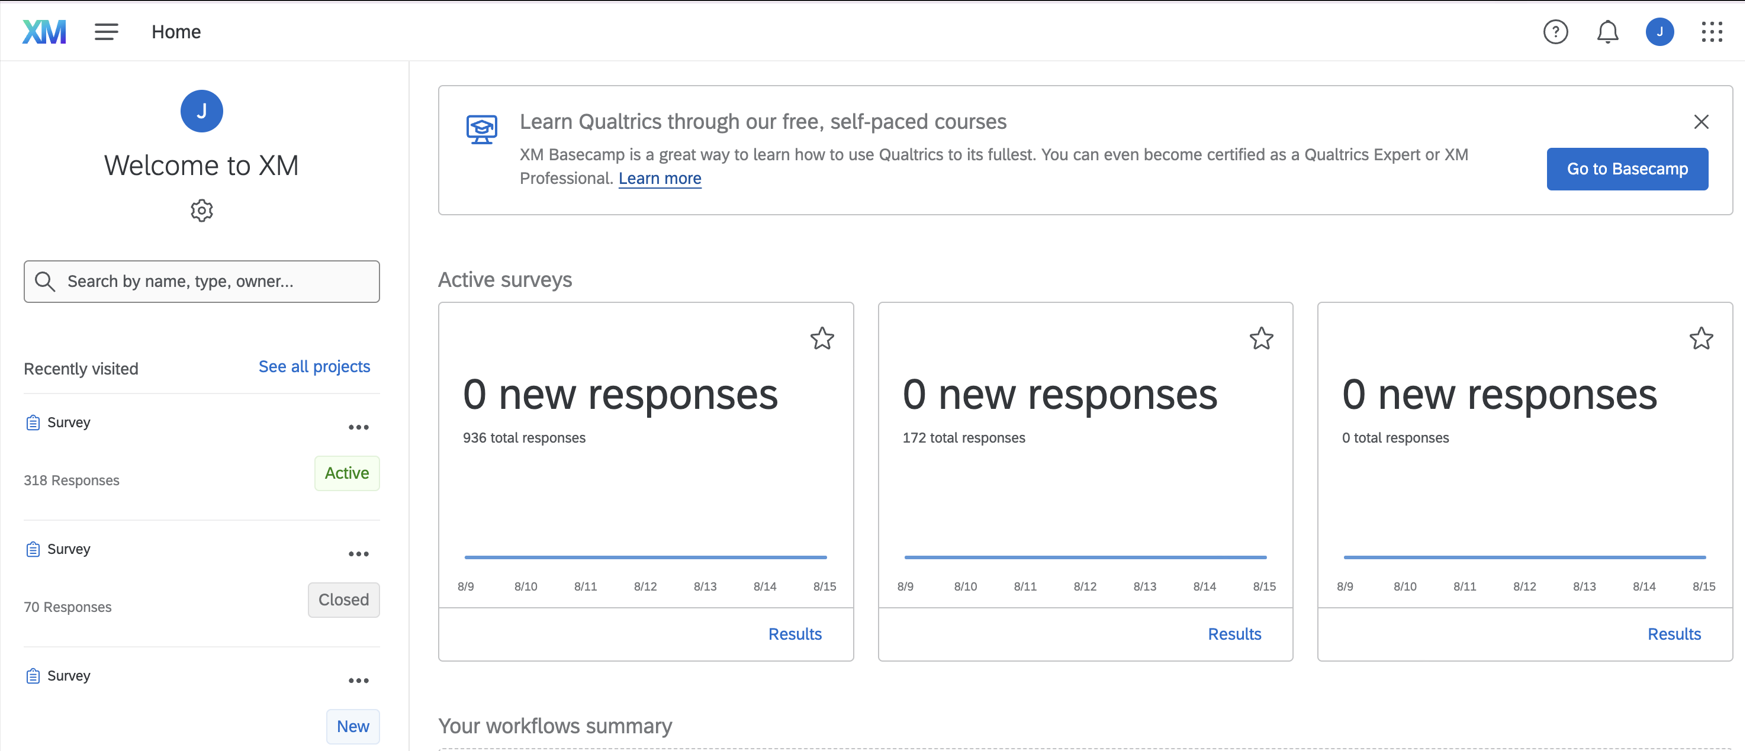The width and height of the screenshot is (1745, 751).
Task: Follow the Learn more link
Action: point(660,179)
